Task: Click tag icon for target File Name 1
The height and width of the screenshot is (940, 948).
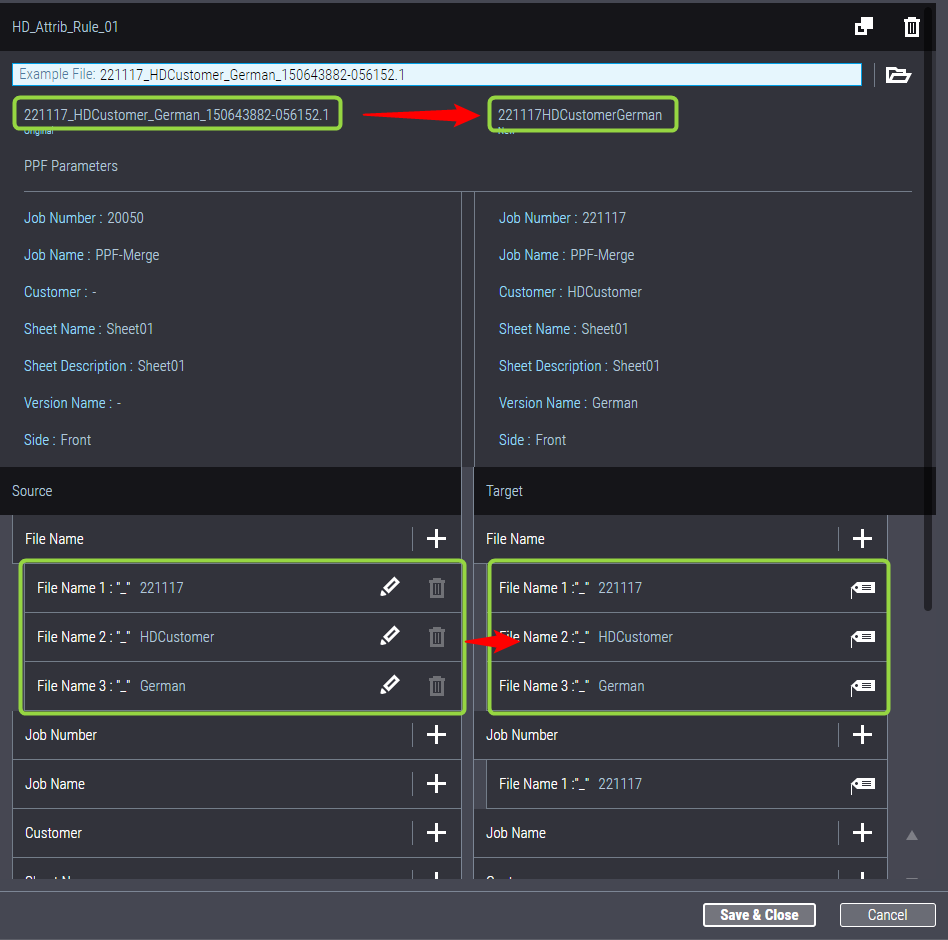Action: 862,588
